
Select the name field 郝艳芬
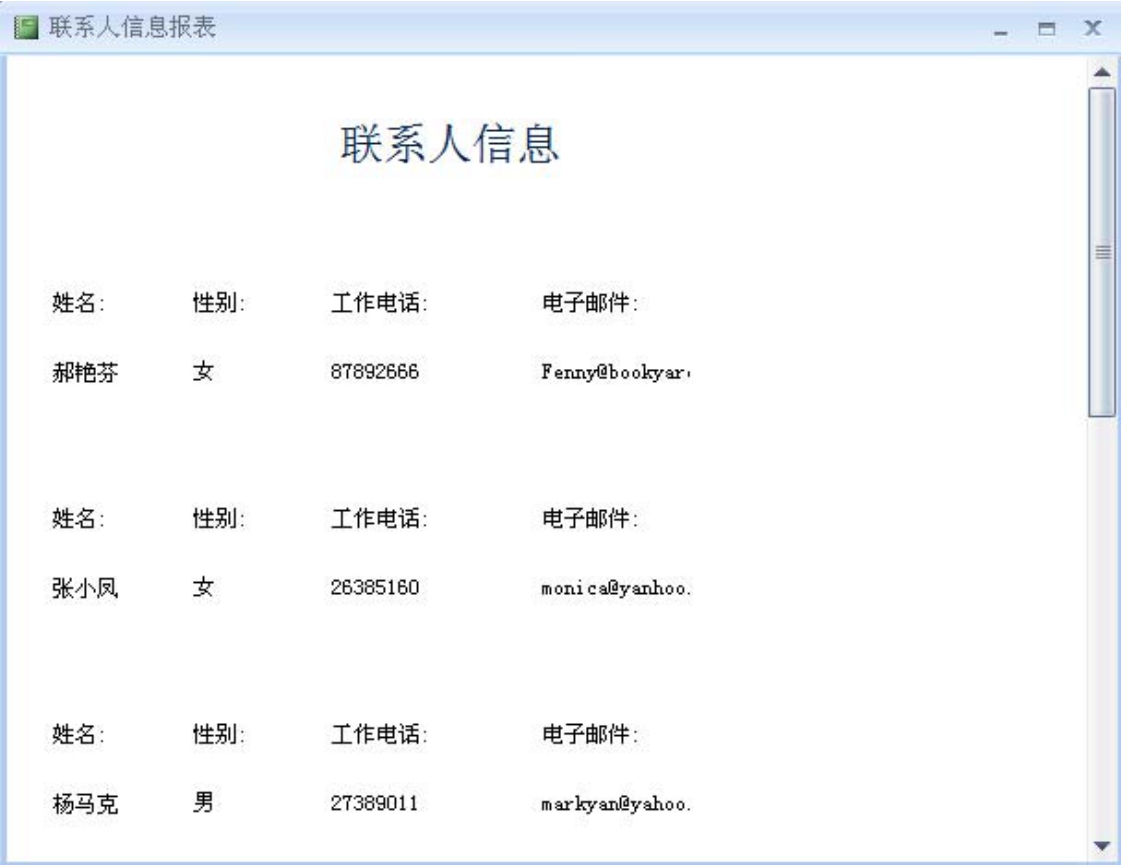(85, 373)
